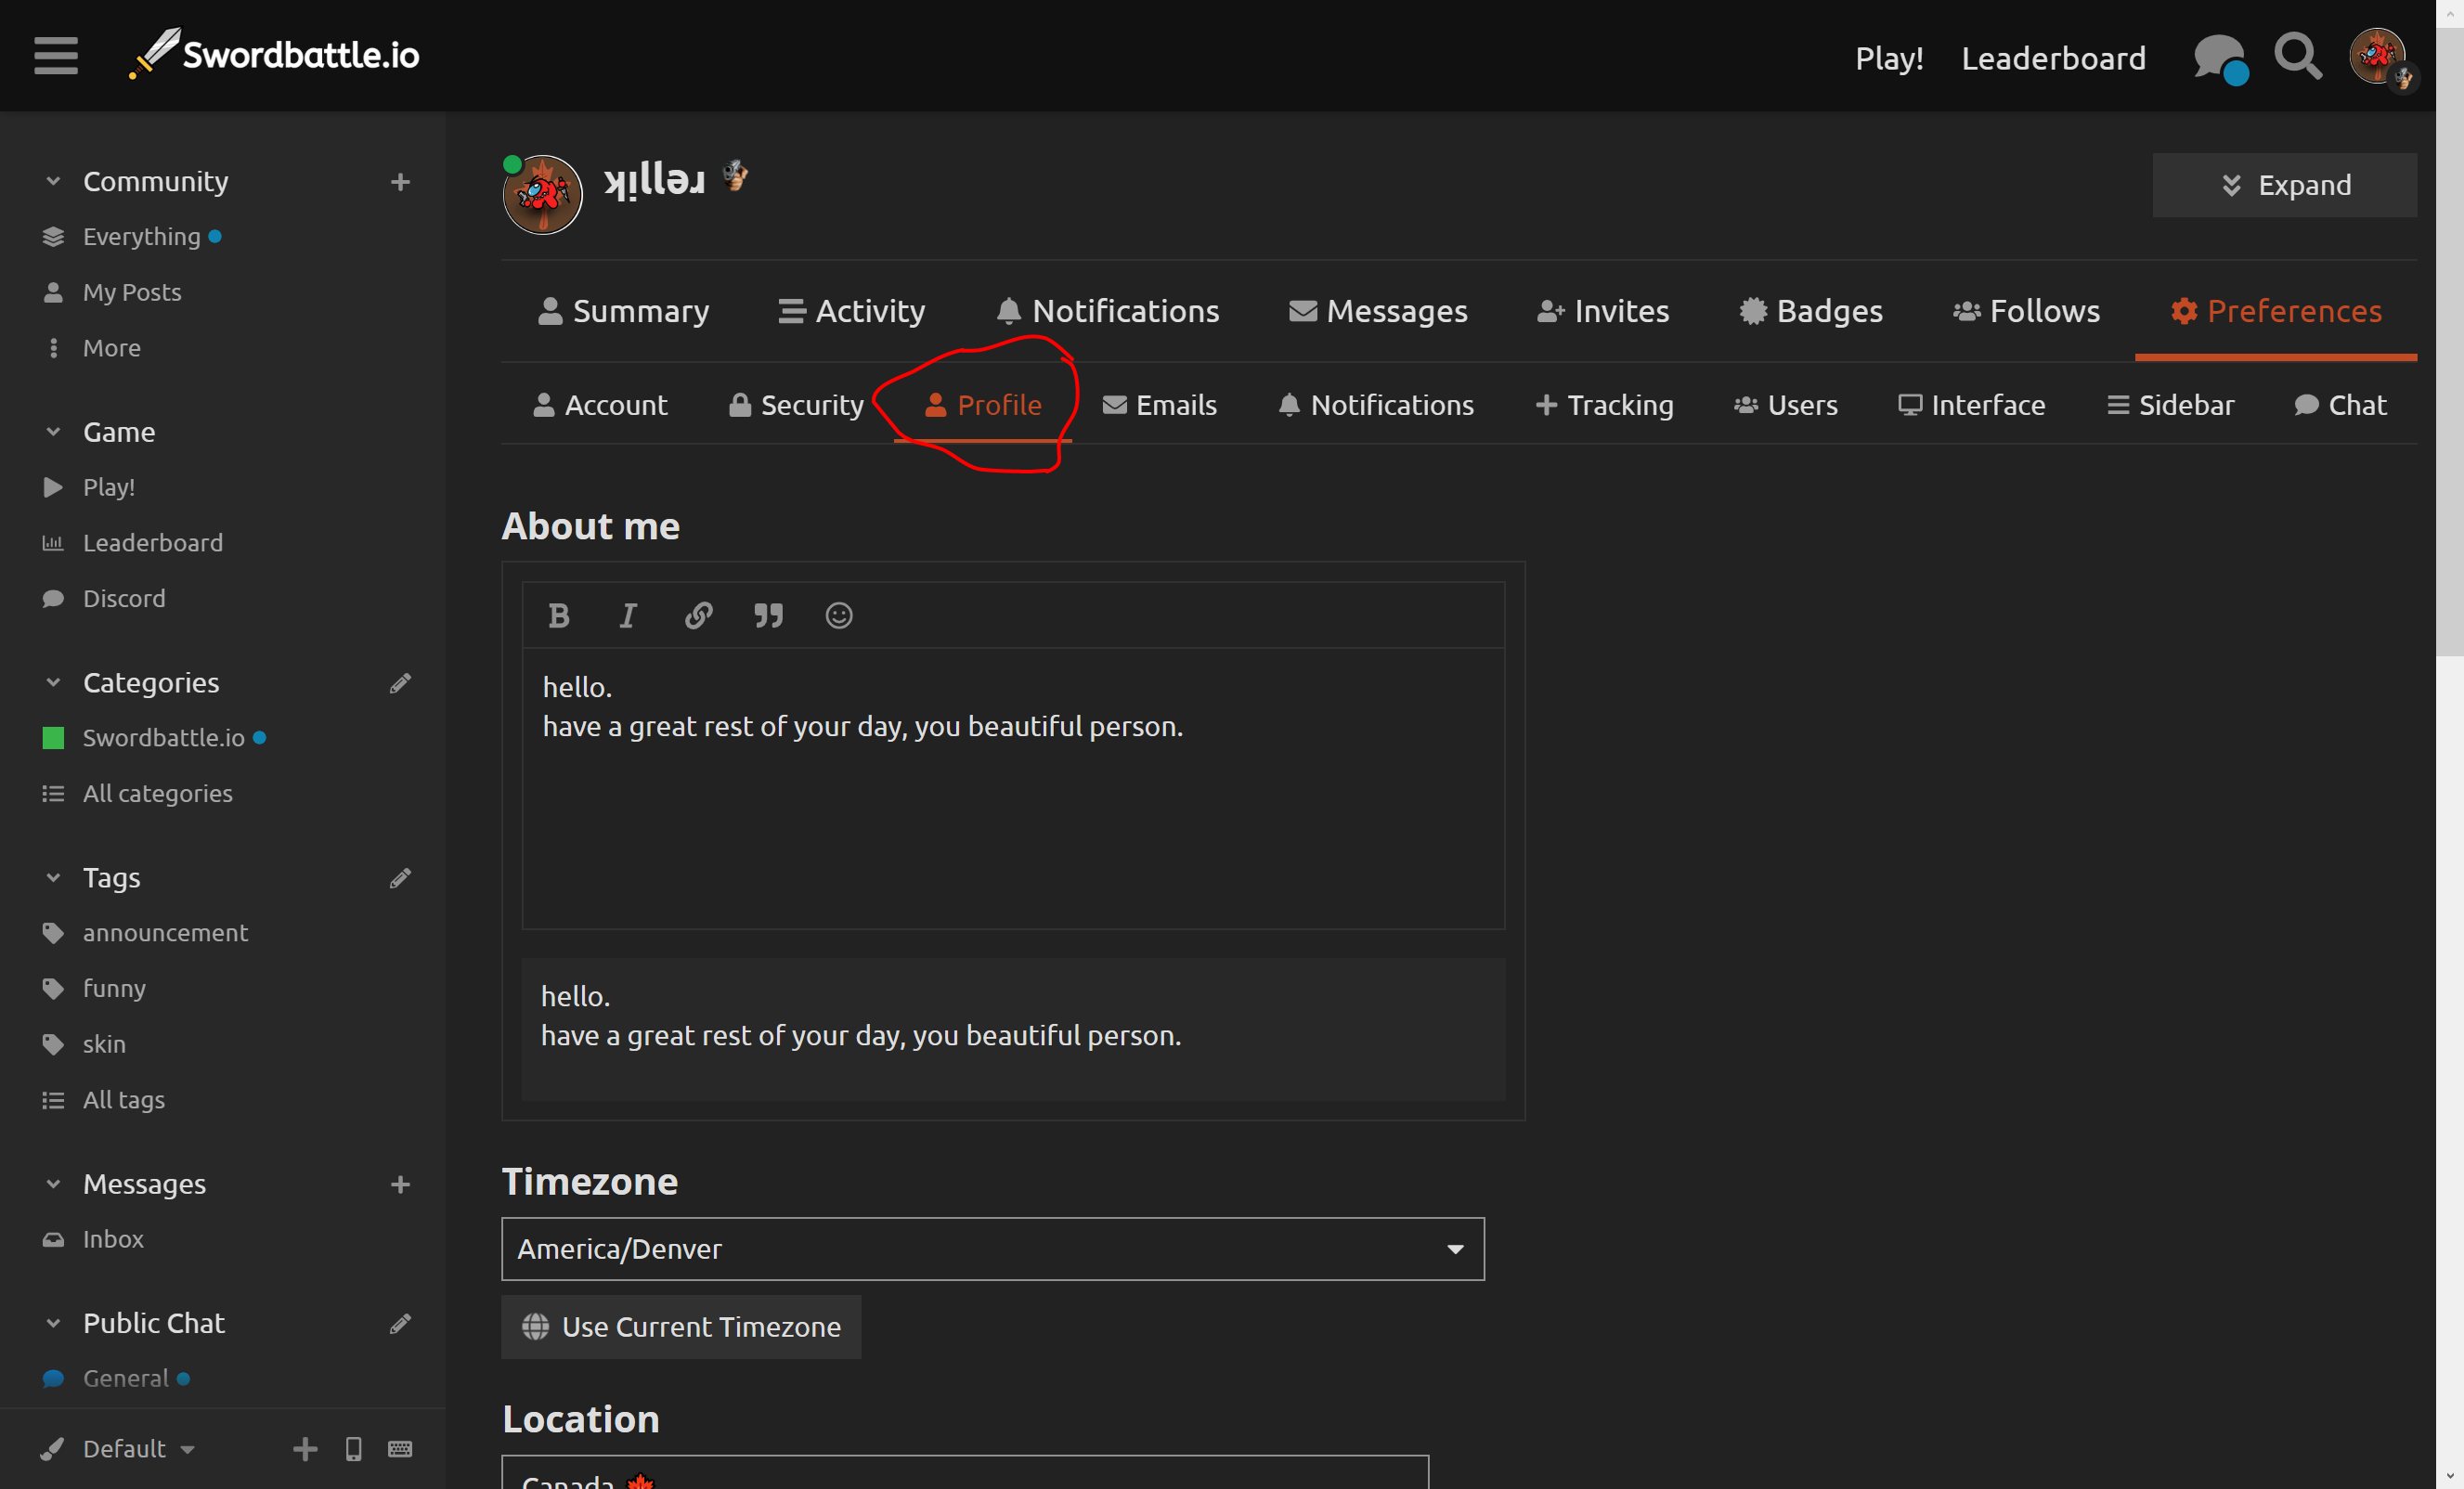The image size is (2464, 1489).
Task: Click the Swordbattle.io logo
Action: pyautogui.click(x=274, y=54)
